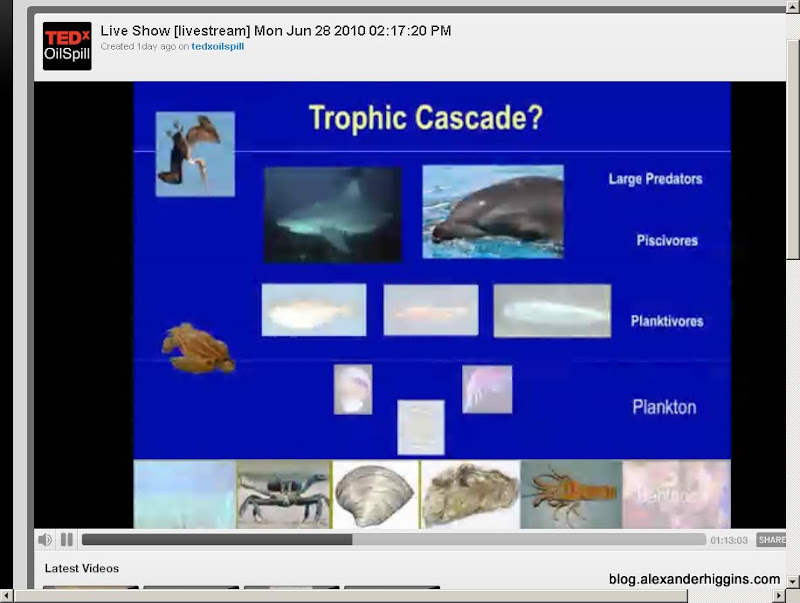800x603 pixels.
Task: Click the 01:13:03 video time display
Action: pyautogui.click(x=729, y=540)
